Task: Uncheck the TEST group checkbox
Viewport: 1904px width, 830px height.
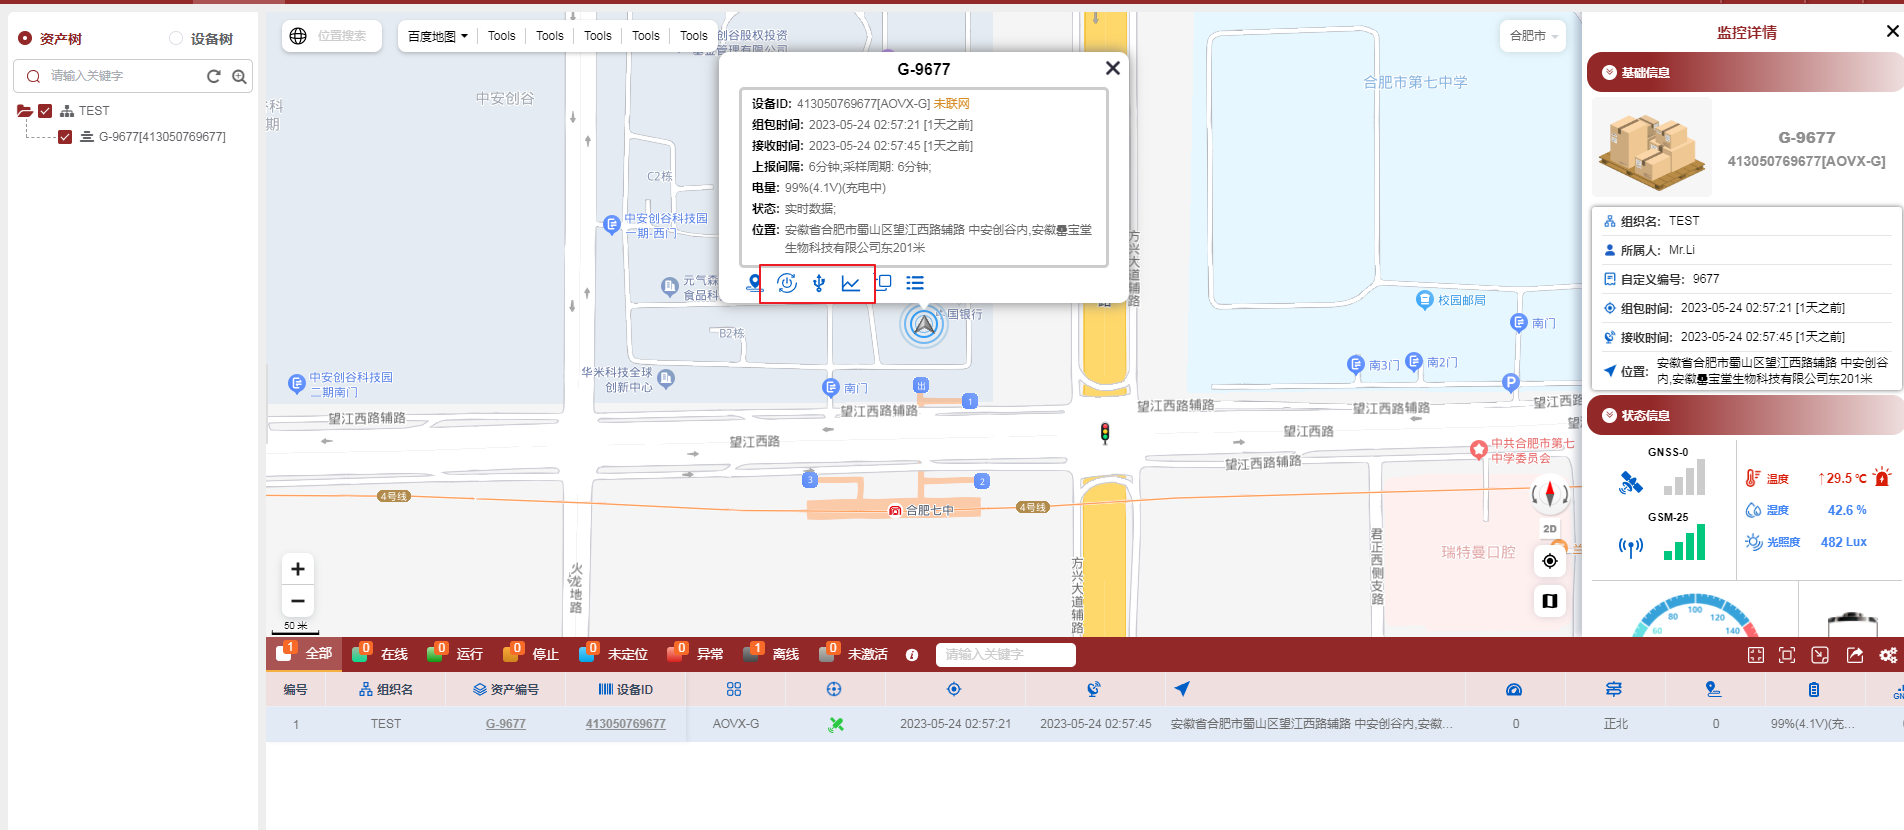Action: 45,111
